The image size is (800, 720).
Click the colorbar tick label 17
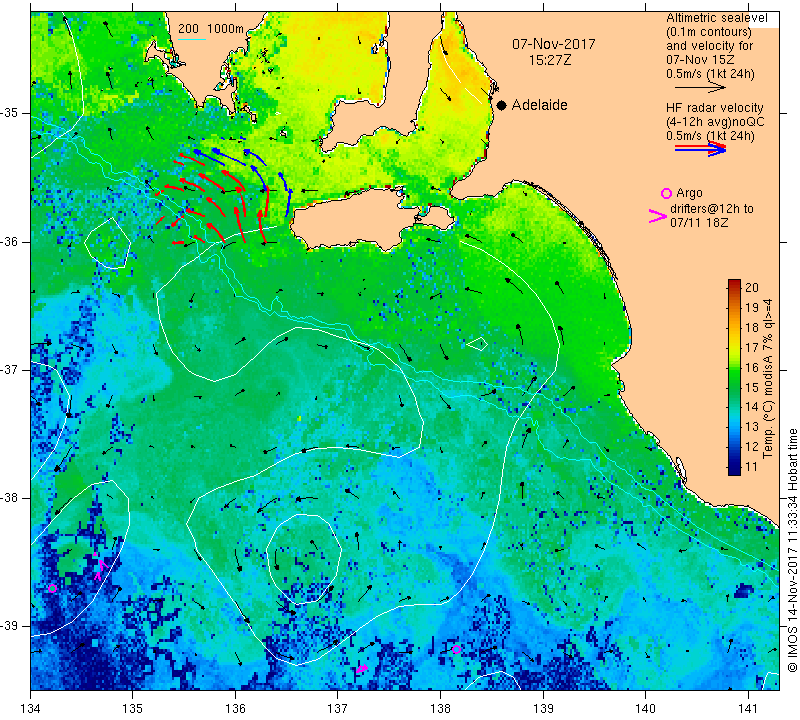click(x=752, y=347)
